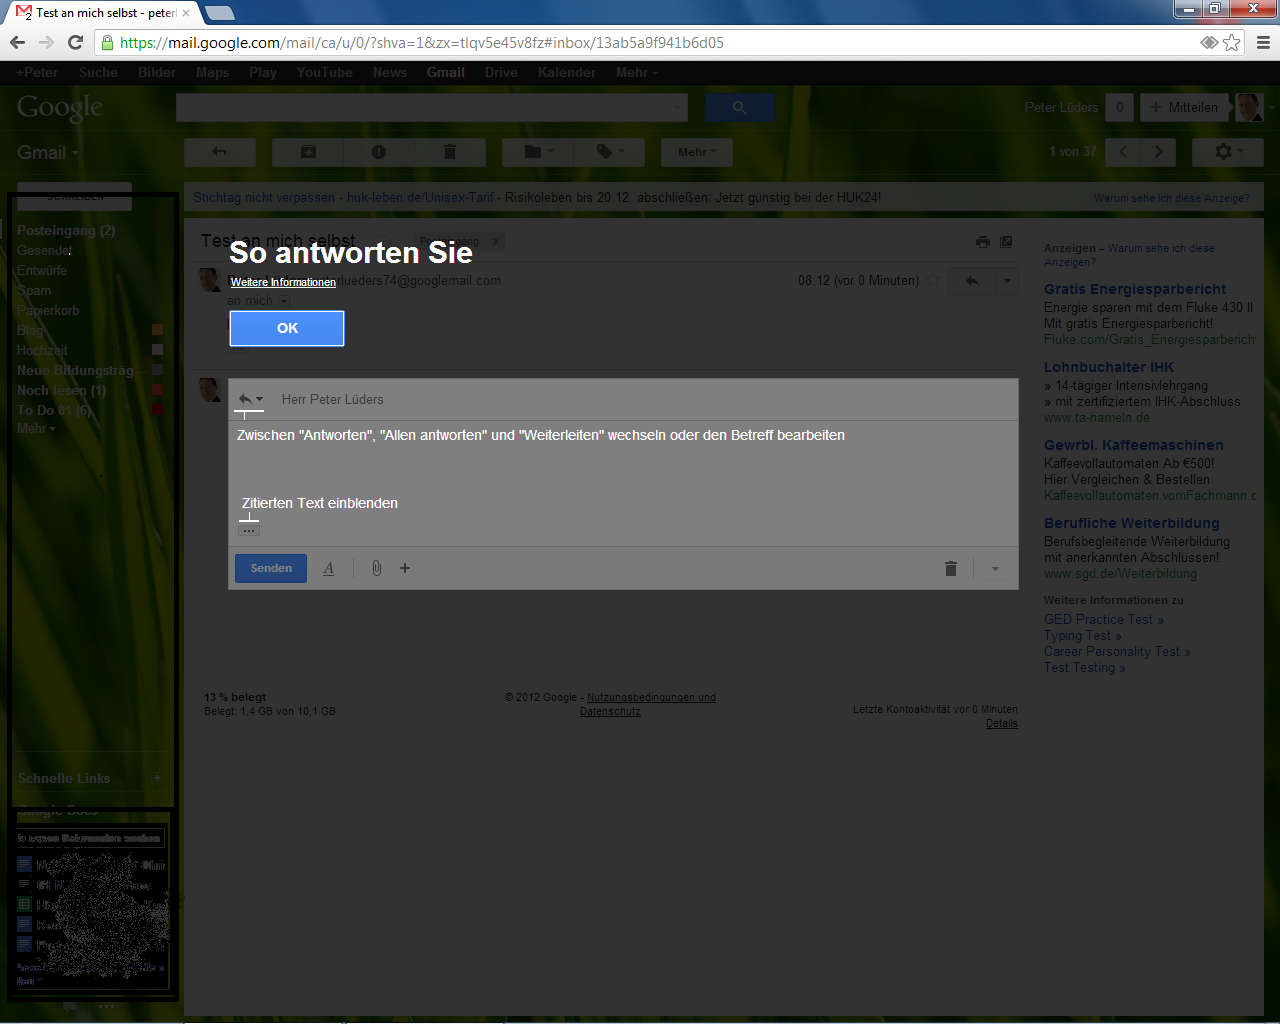1280x1024 pixels.
Task: Remove the Posteingang label with its x
Action: tap(495, 242)
